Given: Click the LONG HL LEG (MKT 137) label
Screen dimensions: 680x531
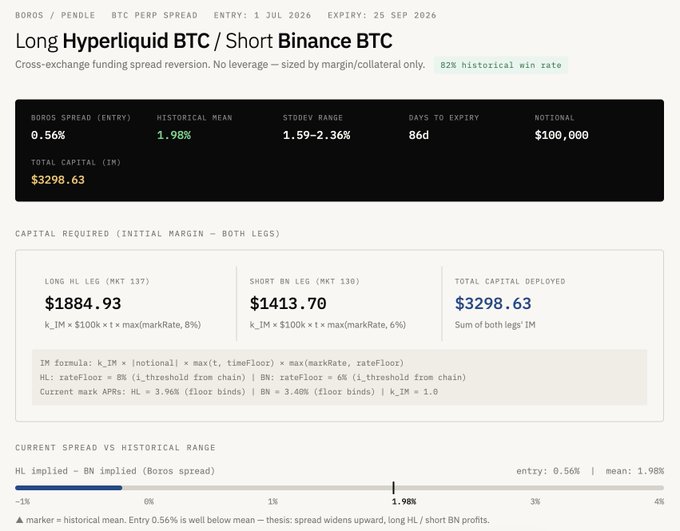Looking at the screenshot, I should coord(97,282).
